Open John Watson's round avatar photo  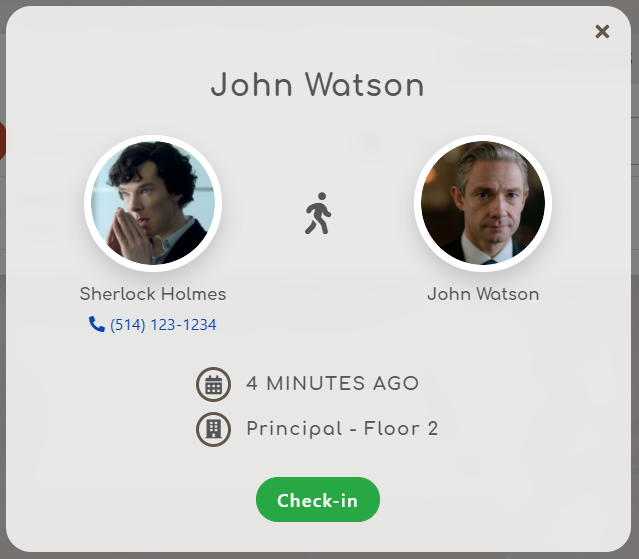pyautogui.click(x=483, y=203)
